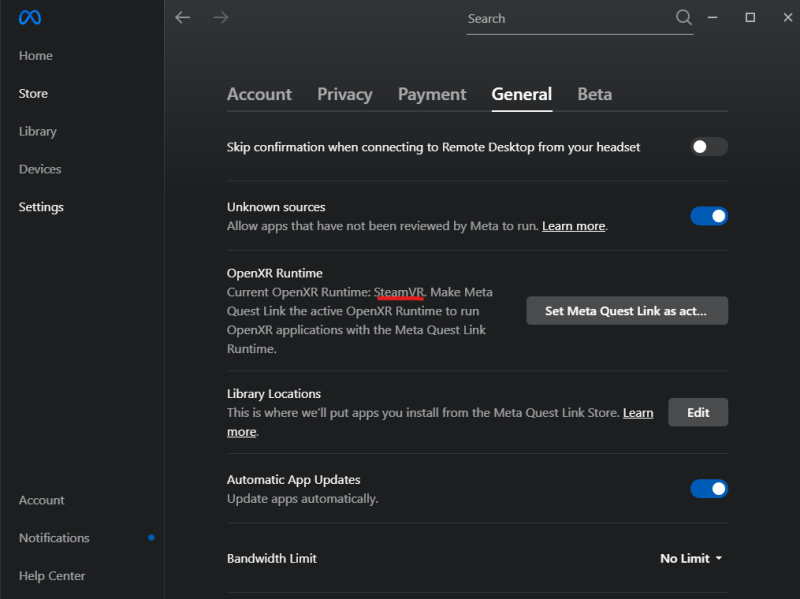Maximize the Meta Quest Link window
Screen dimensions: 800x599
[x=750, y=18]
